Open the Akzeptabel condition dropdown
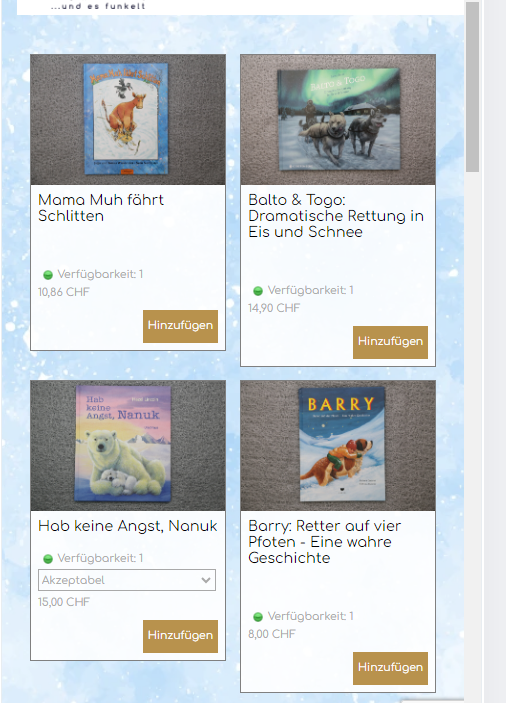This screenshot has width=506, height=703. point(127,580)
